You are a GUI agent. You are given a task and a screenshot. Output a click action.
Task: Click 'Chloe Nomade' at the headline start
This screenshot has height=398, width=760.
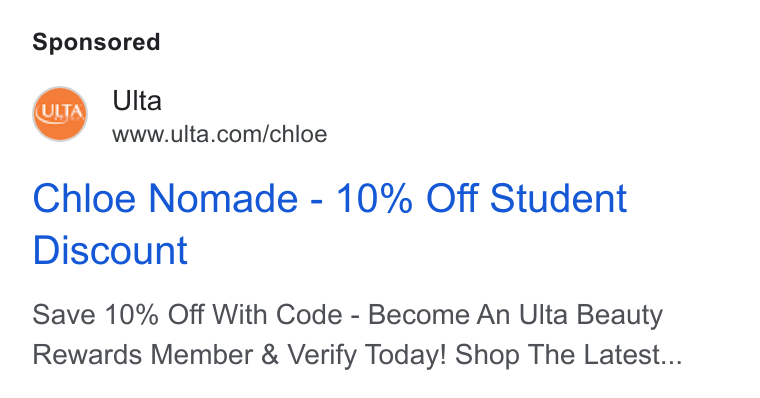coord(165,198)
